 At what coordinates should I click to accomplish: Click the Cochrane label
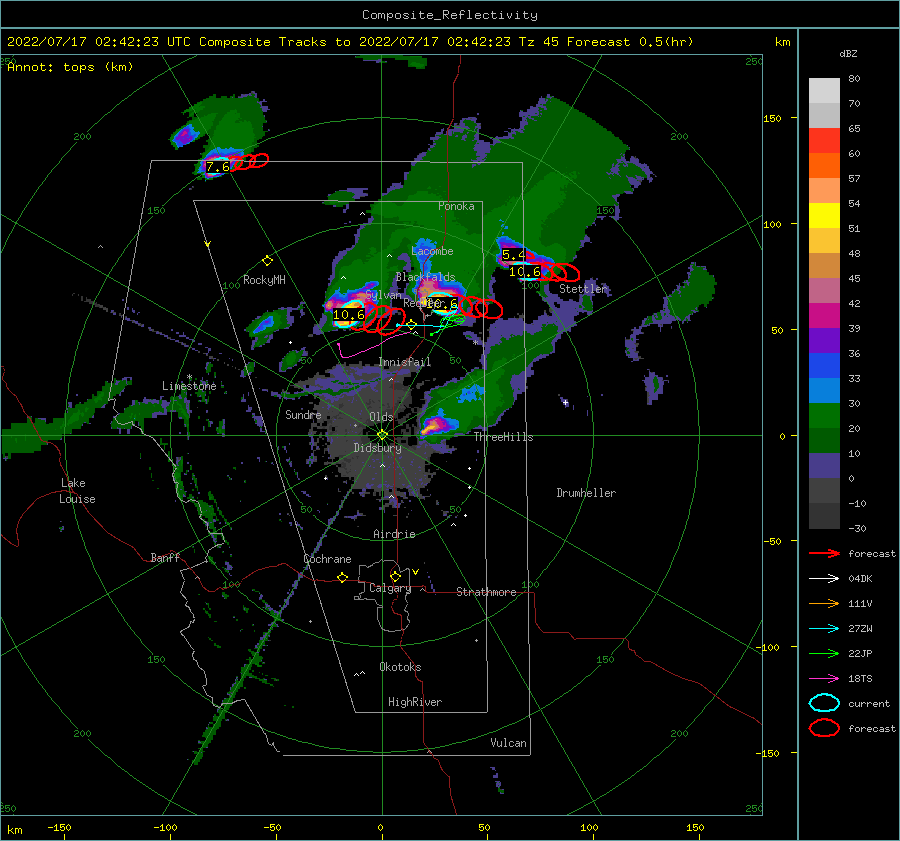(327, 559)
